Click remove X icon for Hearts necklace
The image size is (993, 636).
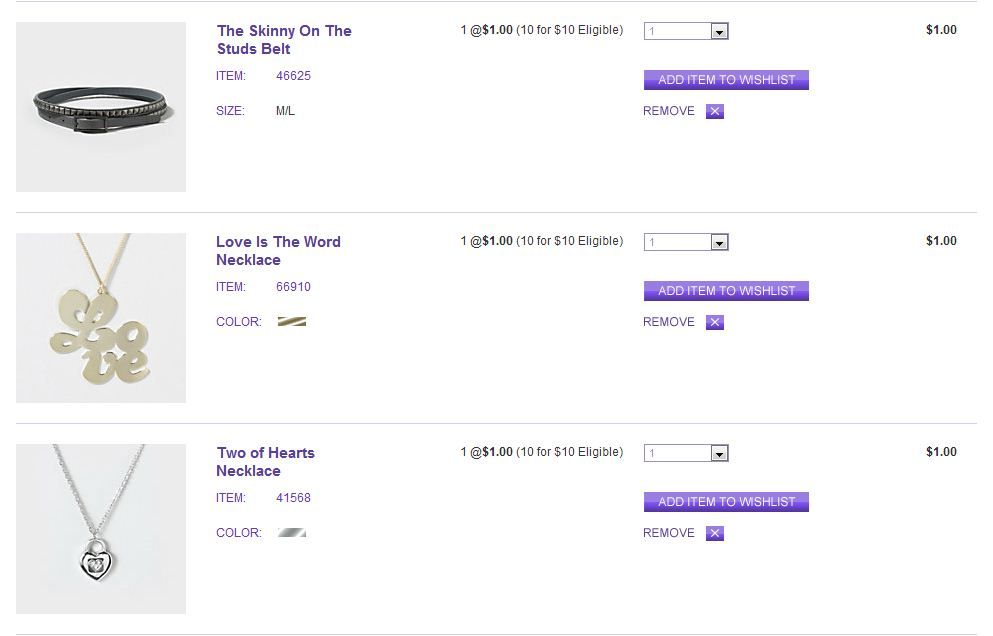[714, 534]
